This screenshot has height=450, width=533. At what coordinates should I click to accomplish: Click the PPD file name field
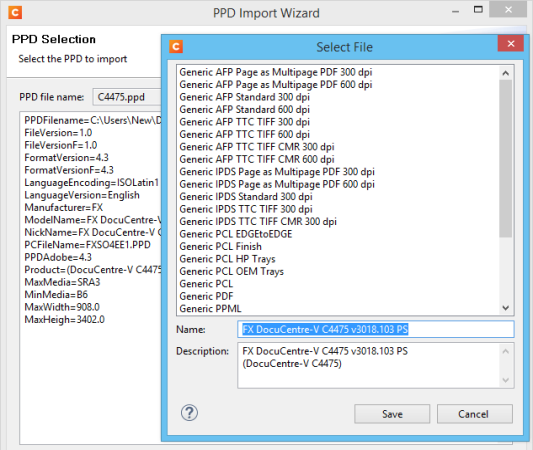coord(127,97)
